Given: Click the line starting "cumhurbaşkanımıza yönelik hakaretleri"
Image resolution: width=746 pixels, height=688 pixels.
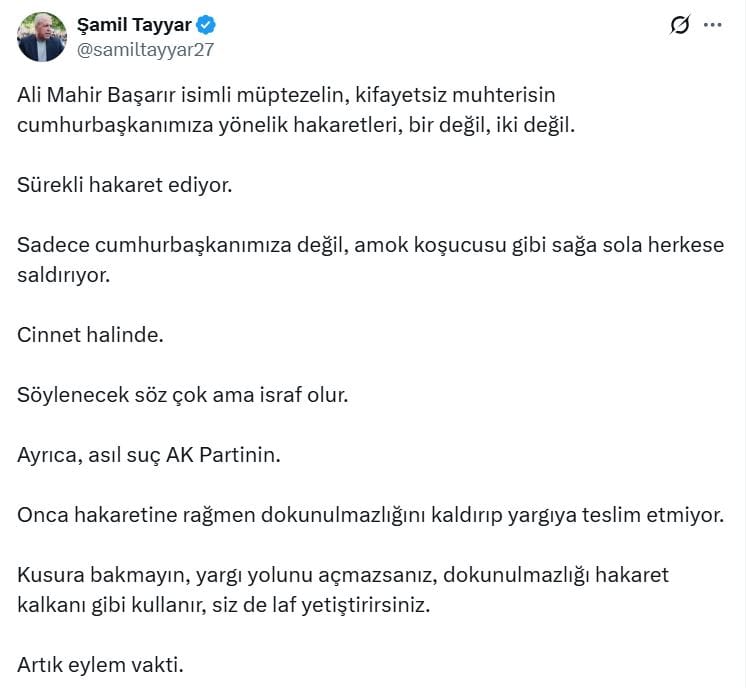Looking at the screenshot, I should (296, 125).
